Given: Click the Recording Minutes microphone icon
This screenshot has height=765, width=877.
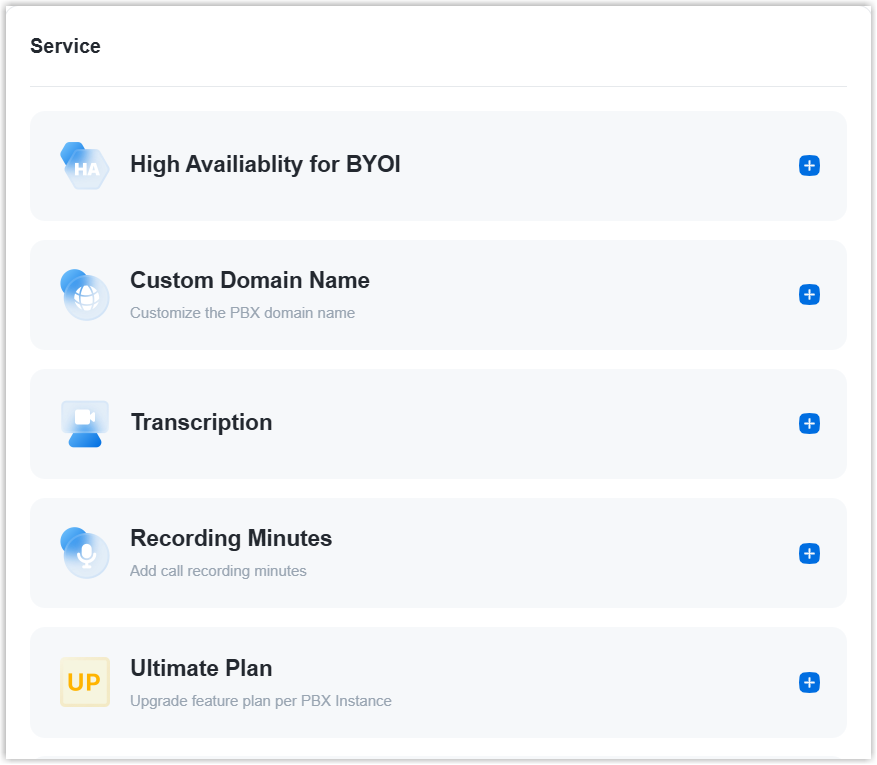Looking at the screenshot, I should point(85,553).
